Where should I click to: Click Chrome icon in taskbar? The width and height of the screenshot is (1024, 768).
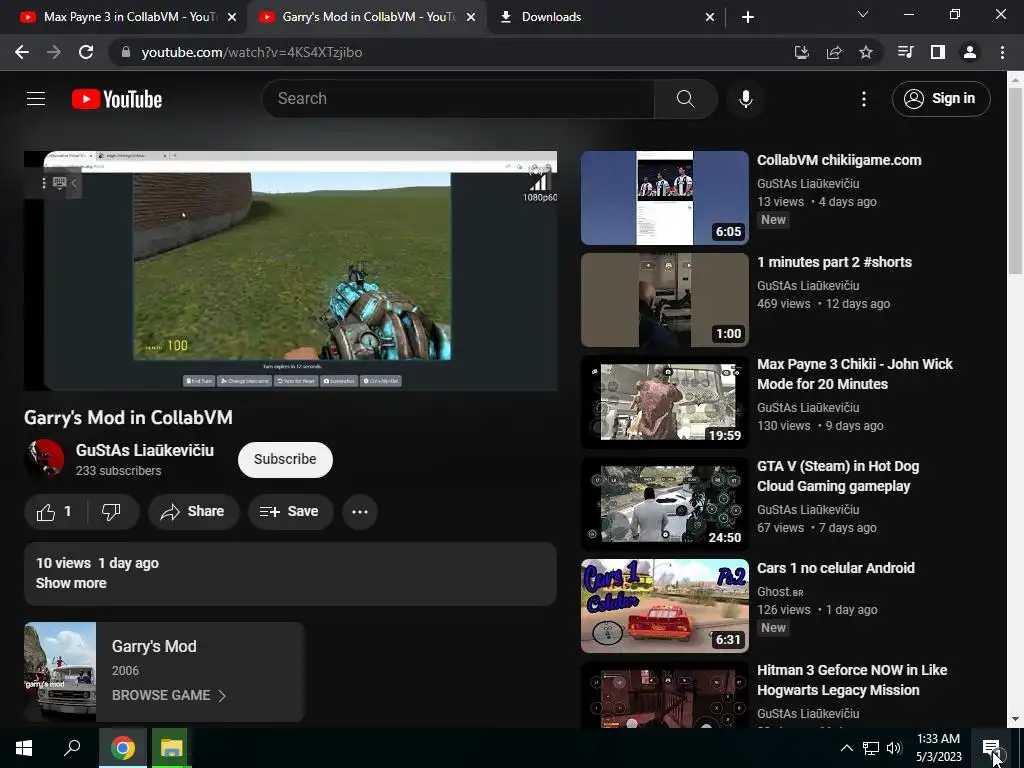tap(123, 748)
